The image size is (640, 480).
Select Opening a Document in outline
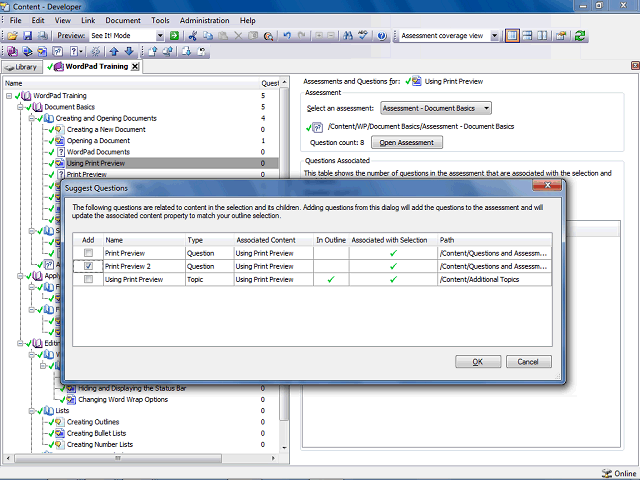[x=98, y=141]
